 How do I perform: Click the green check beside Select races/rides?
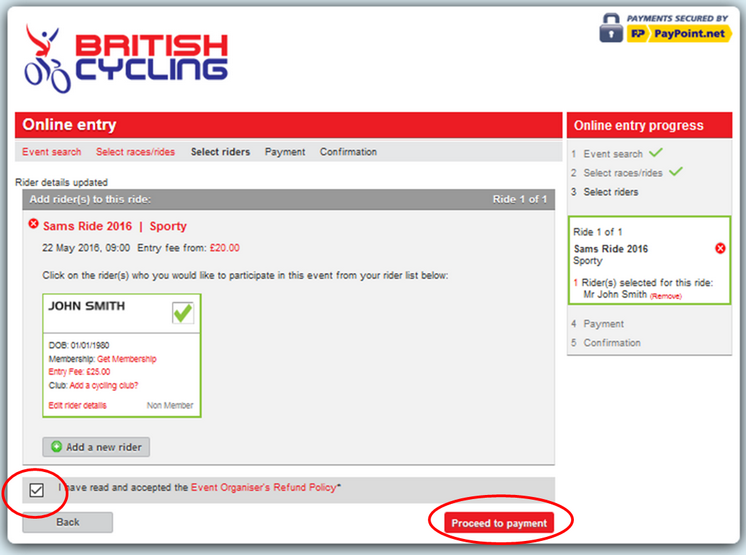pyautogui.click(x=676, y=171)
